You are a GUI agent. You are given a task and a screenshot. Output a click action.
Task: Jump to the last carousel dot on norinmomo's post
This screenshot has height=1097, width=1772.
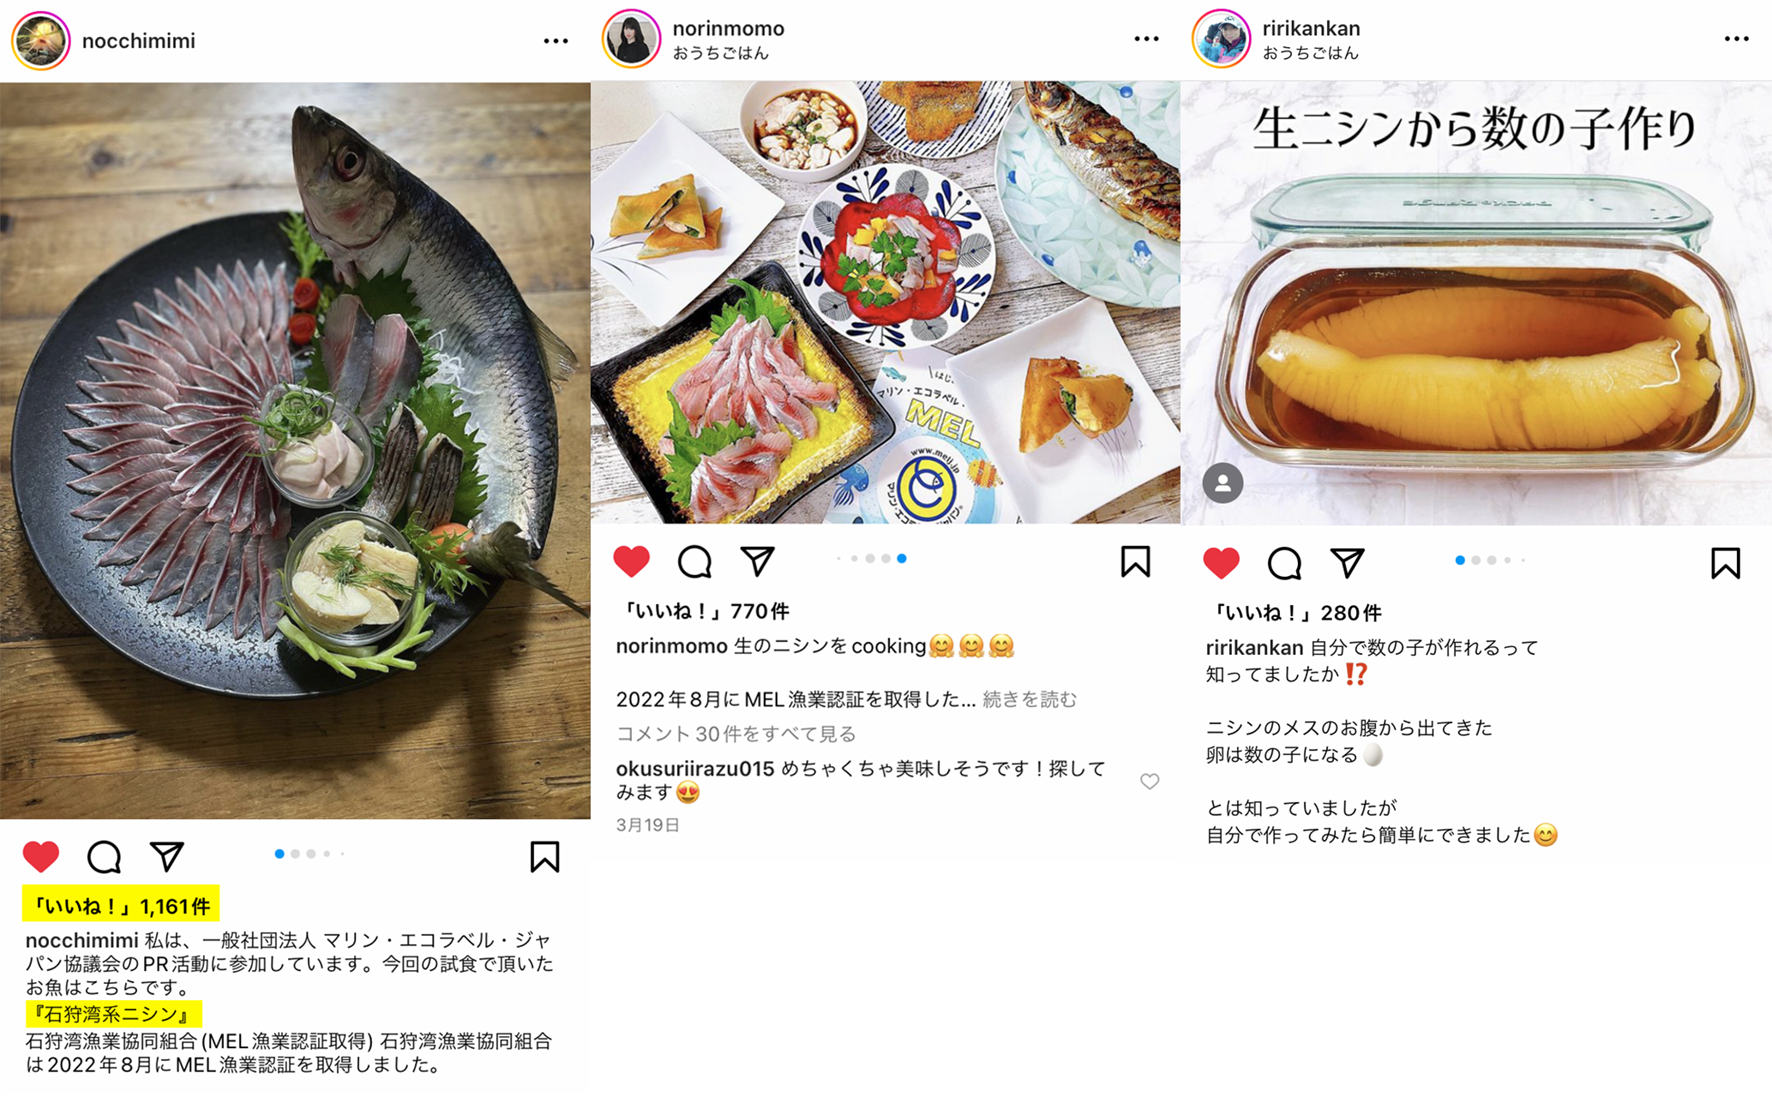902,558
